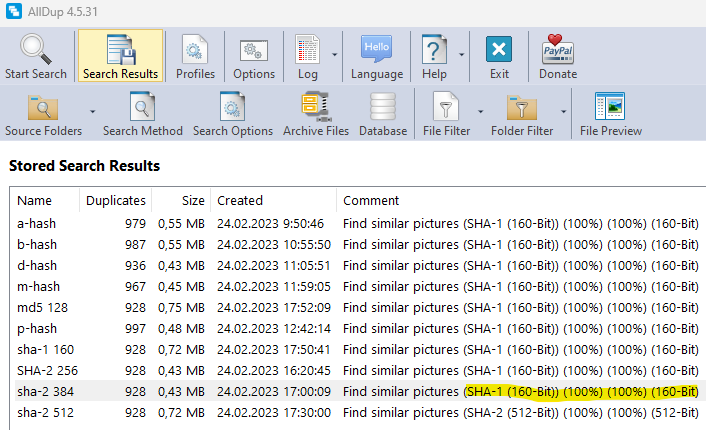Open Archive Files settings
The height and width of the screenshot is (430, 706).
click(317, 107)
